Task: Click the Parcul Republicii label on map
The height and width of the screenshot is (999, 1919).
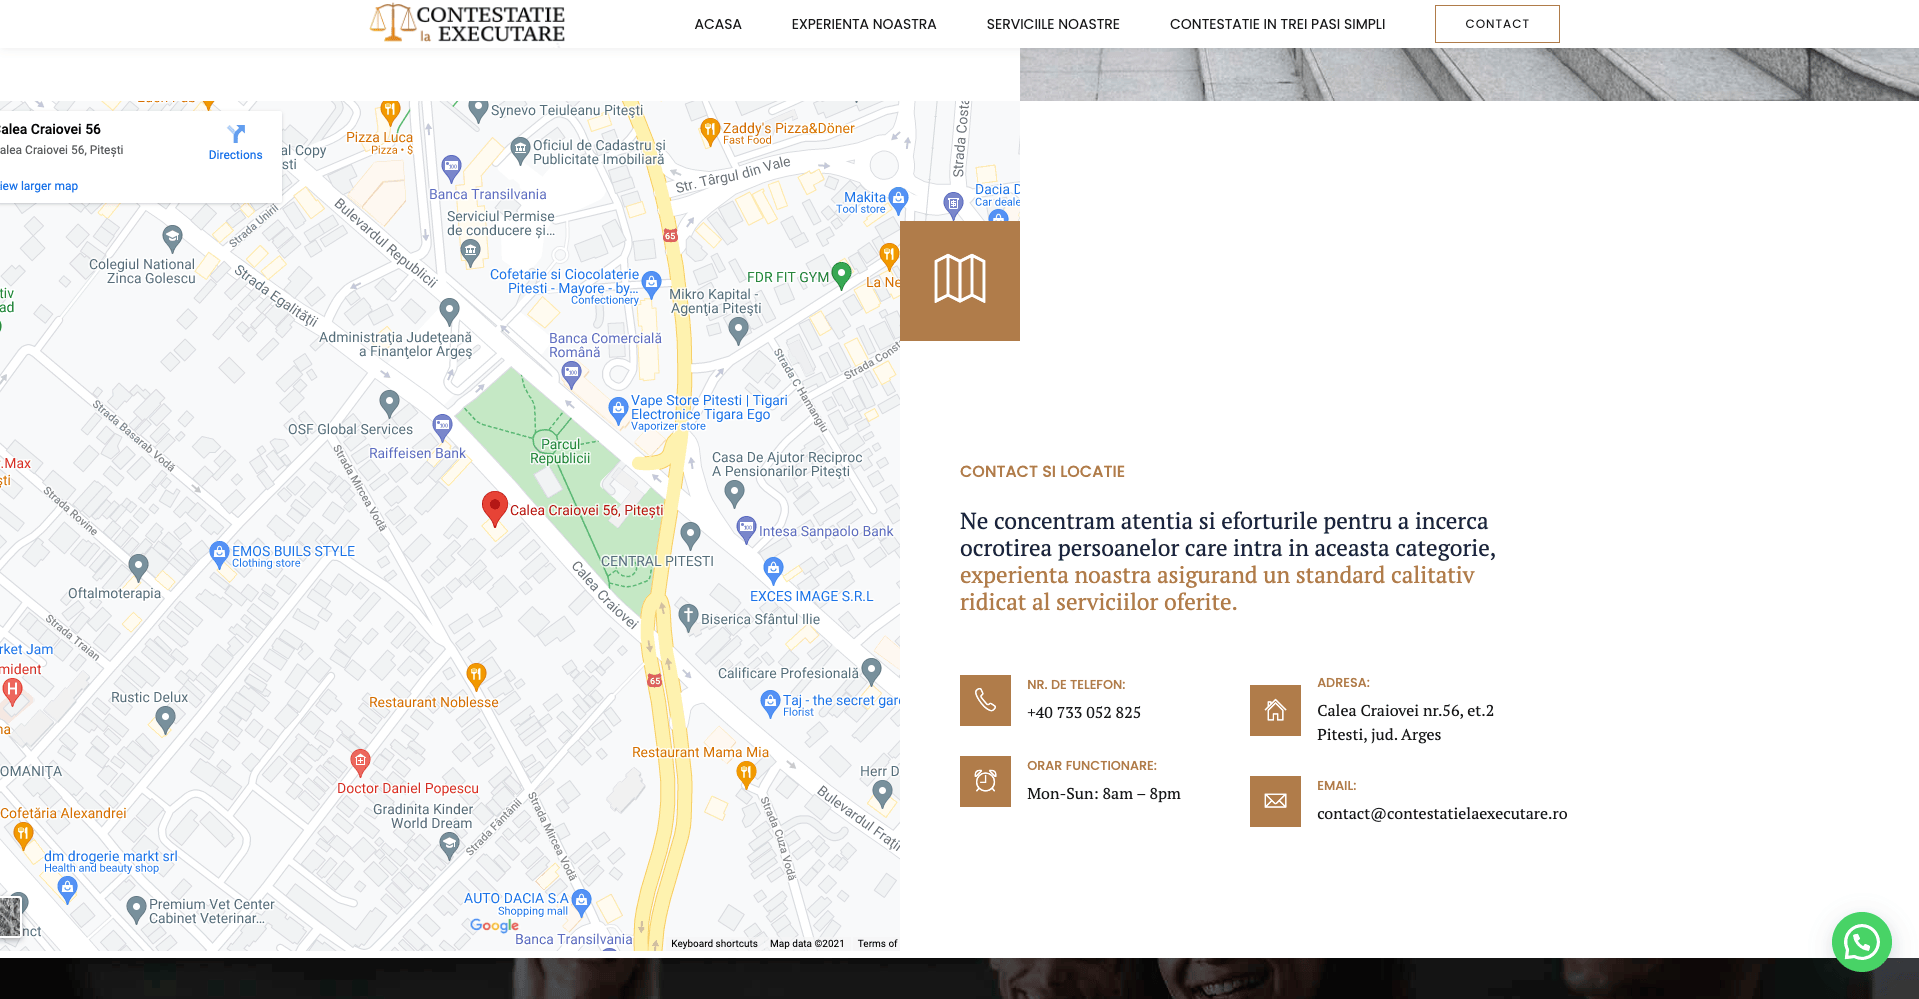Action: coord(560,451)
